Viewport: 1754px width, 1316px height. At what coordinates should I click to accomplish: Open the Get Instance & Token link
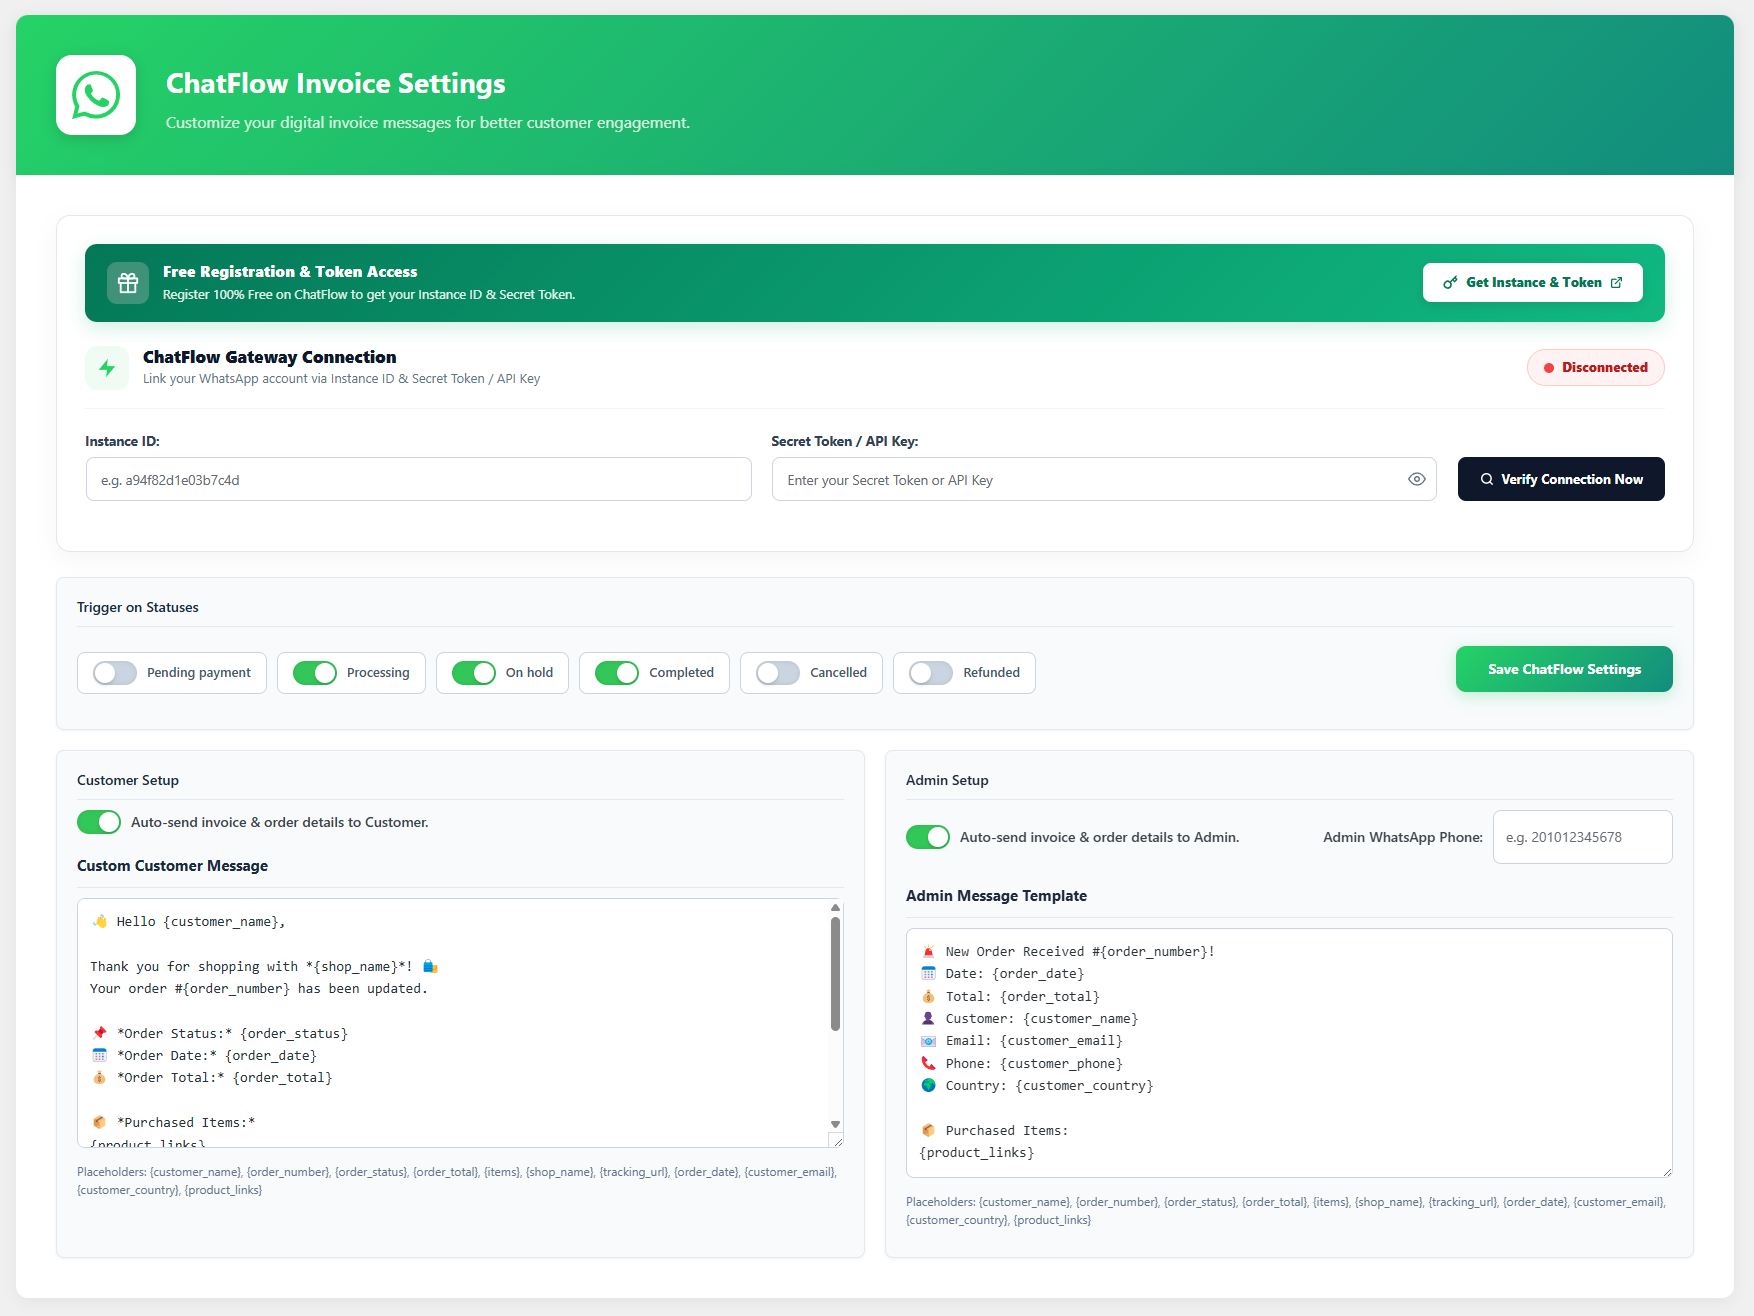tap(1533, 283)
